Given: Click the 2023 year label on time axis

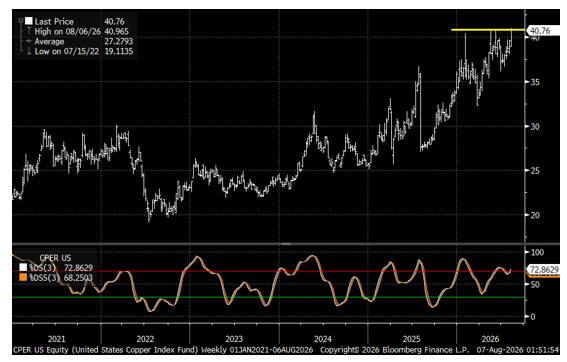Looking at the screenshot, I should click(234, 339).
